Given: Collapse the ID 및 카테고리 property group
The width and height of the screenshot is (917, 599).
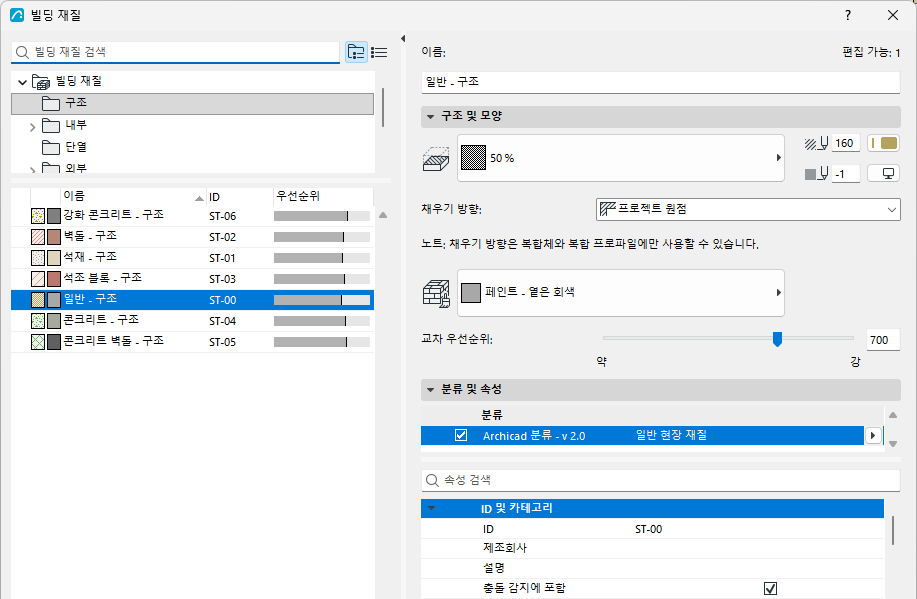Looking at the screenshot, I should (432, 508).
